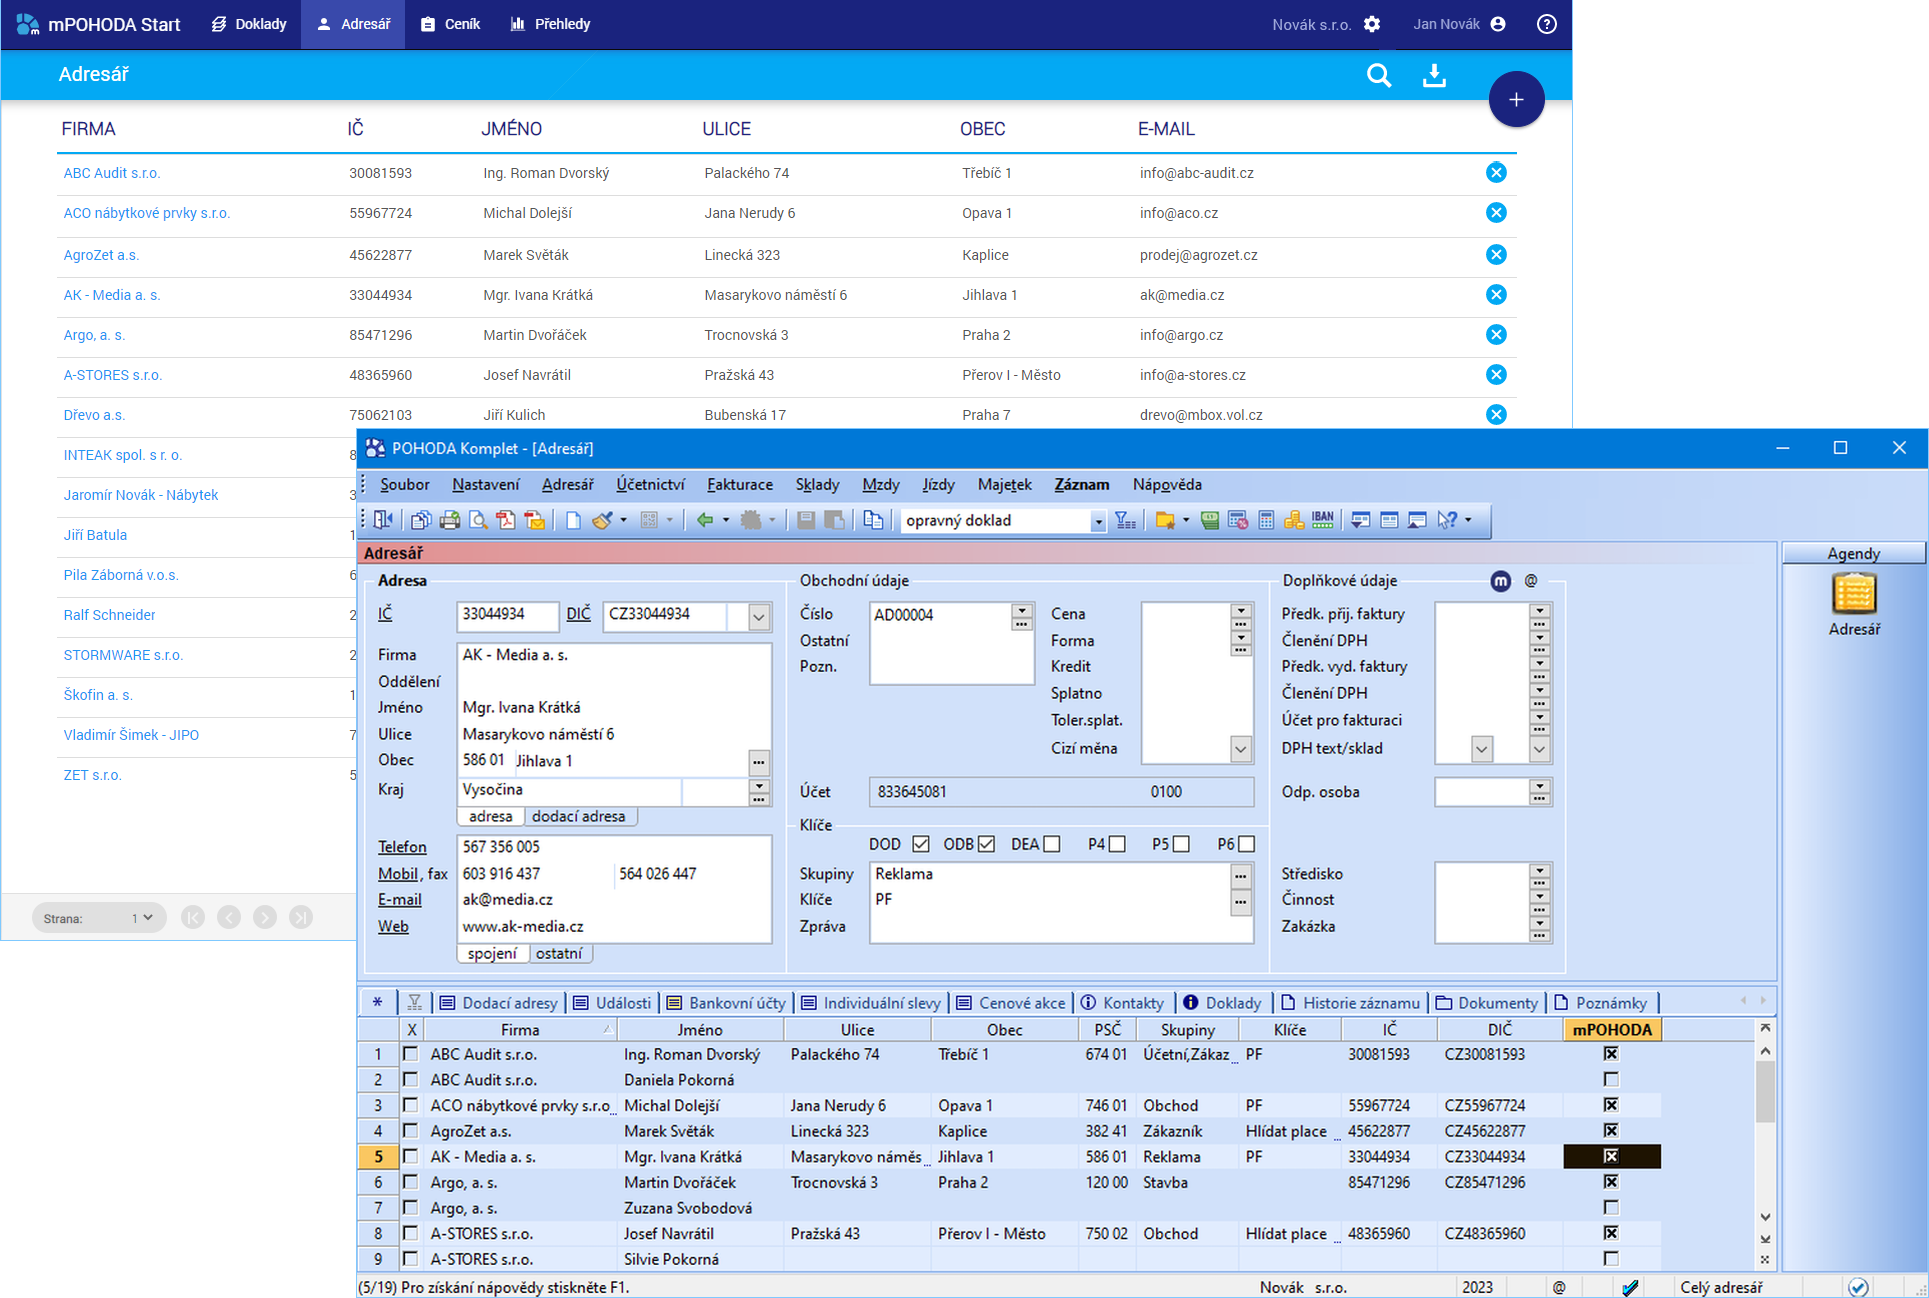This screenshot has height=1298, width=1929.
Task: Click the Telefon label link
Action: pos(402,847)
